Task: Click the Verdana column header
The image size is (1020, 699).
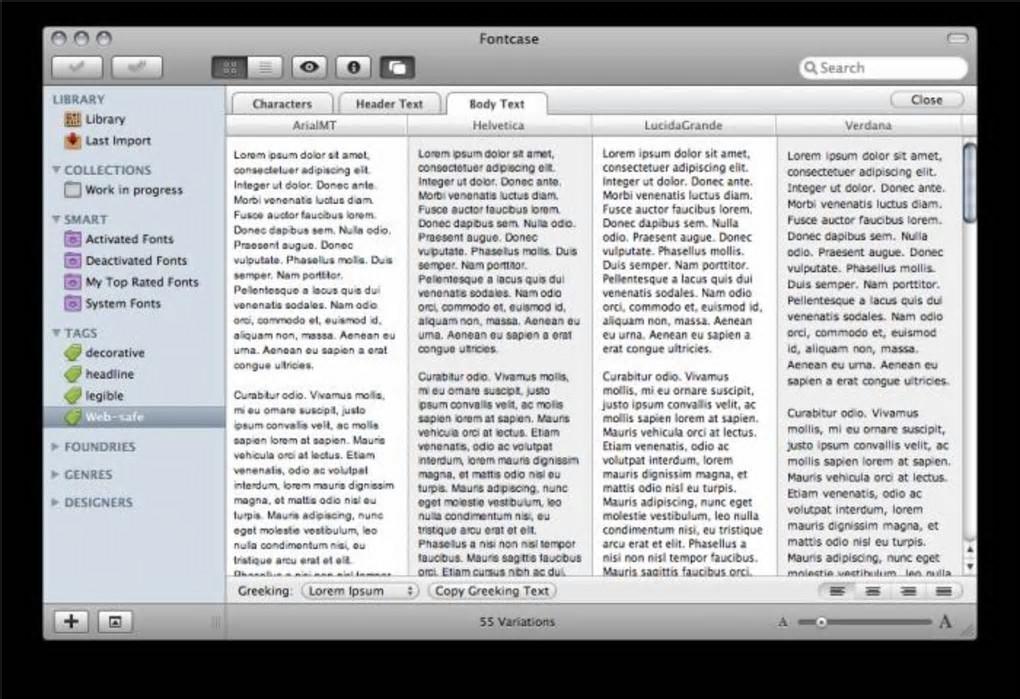Action: point(868,125)
